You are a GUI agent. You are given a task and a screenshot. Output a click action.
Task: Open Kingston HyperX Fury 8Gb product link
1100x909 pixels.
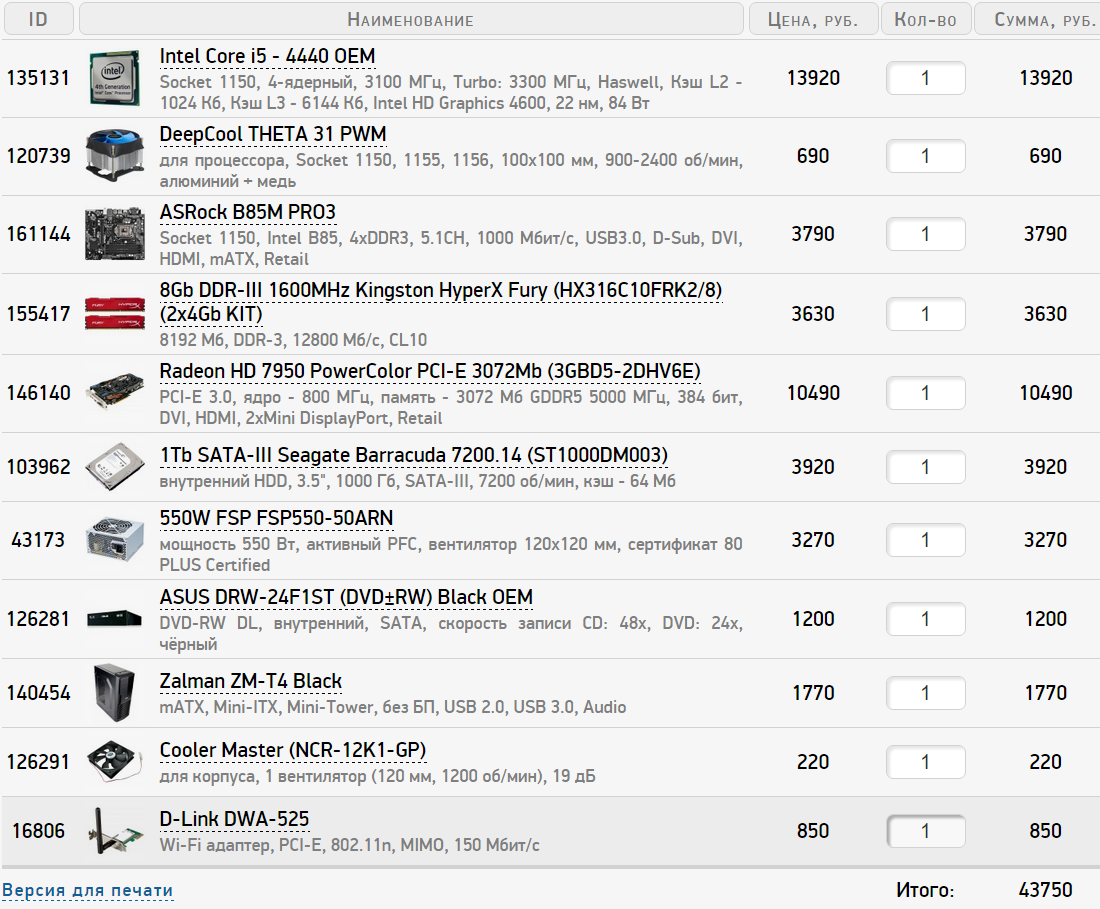tap(441, 302)
